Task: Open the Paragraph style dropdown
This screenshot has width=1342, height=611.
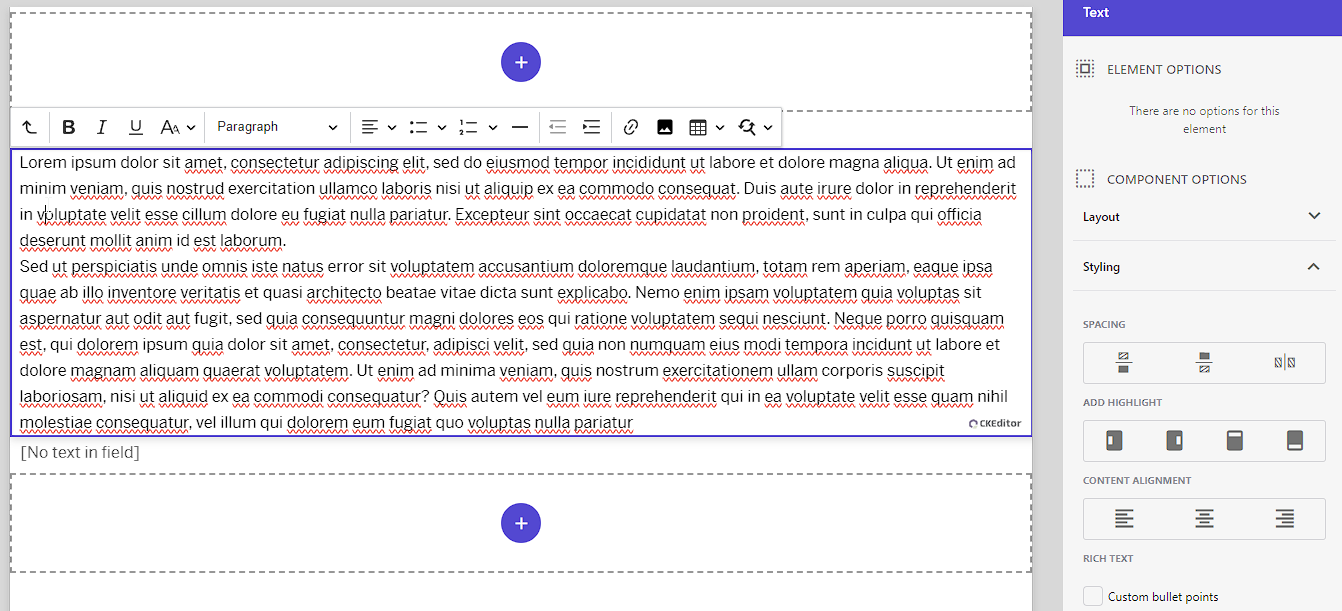Action: 277,127
